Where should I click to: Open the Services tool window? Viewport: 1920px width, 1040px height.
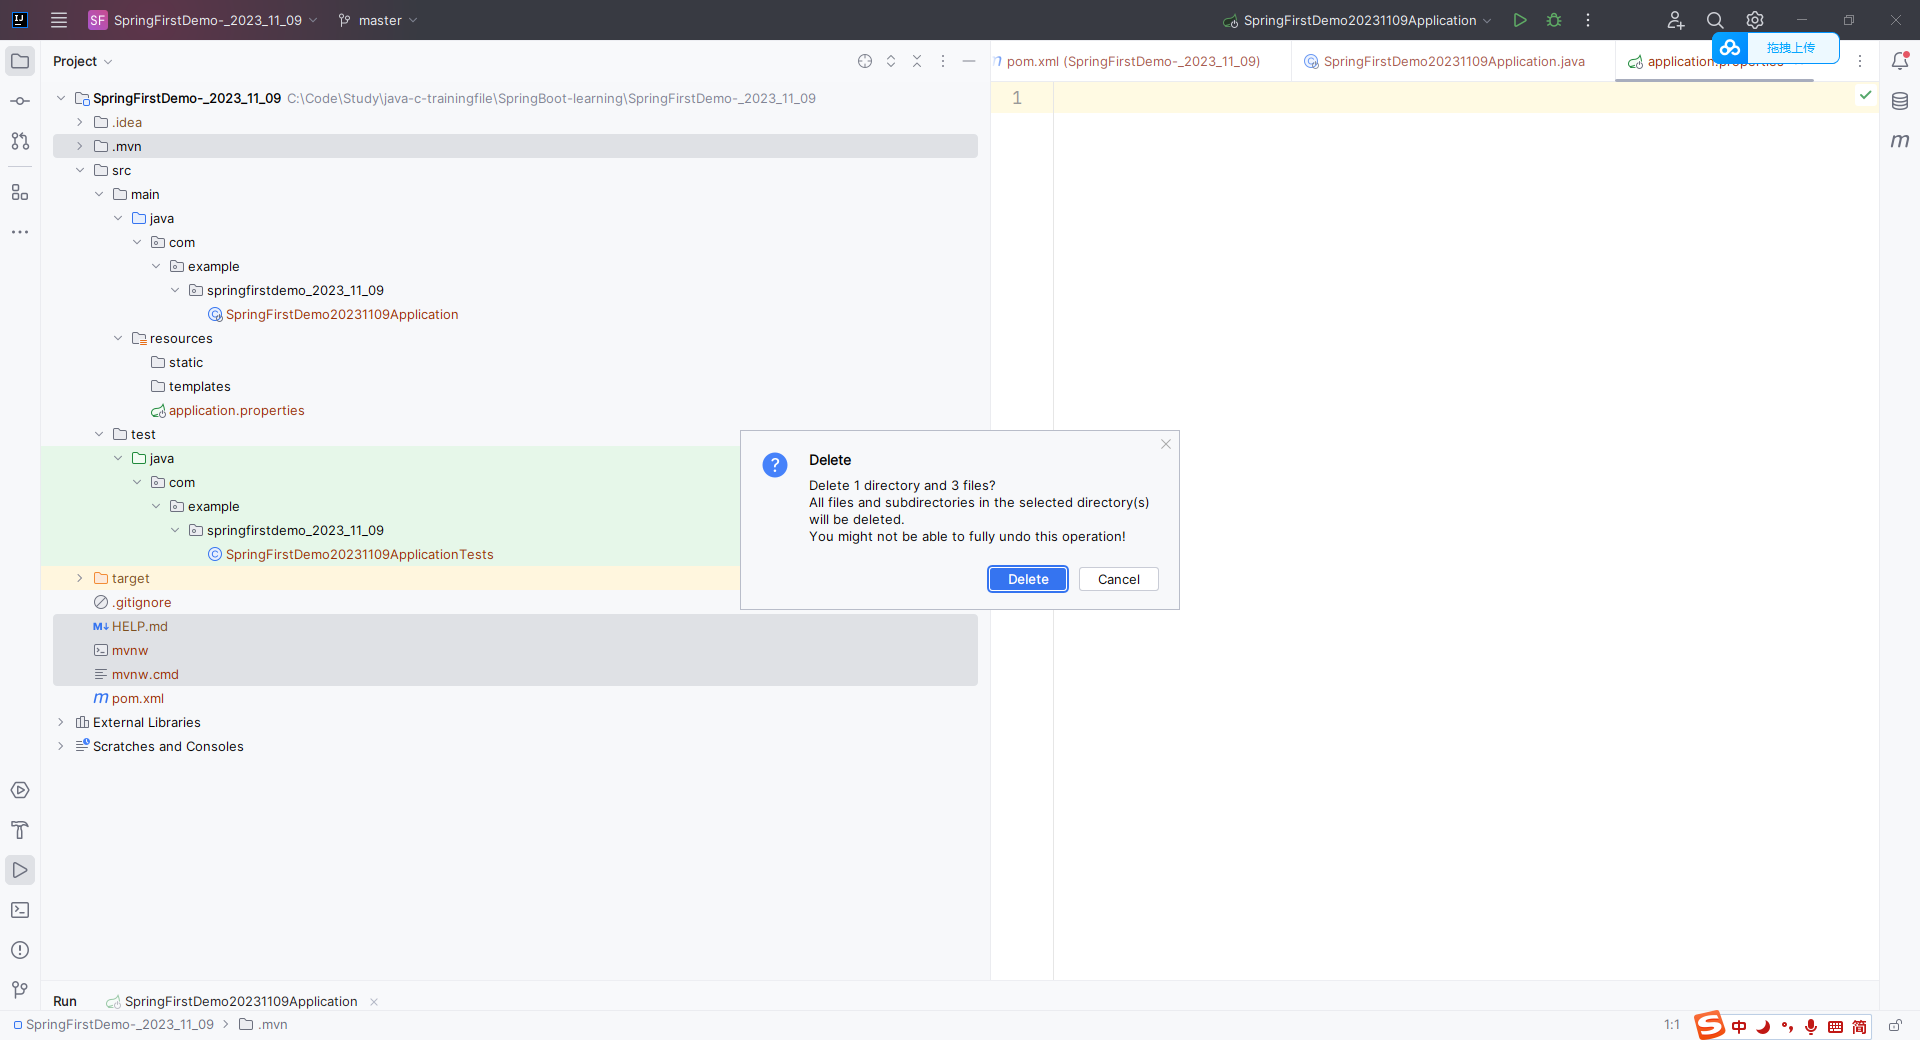[20, 790]
